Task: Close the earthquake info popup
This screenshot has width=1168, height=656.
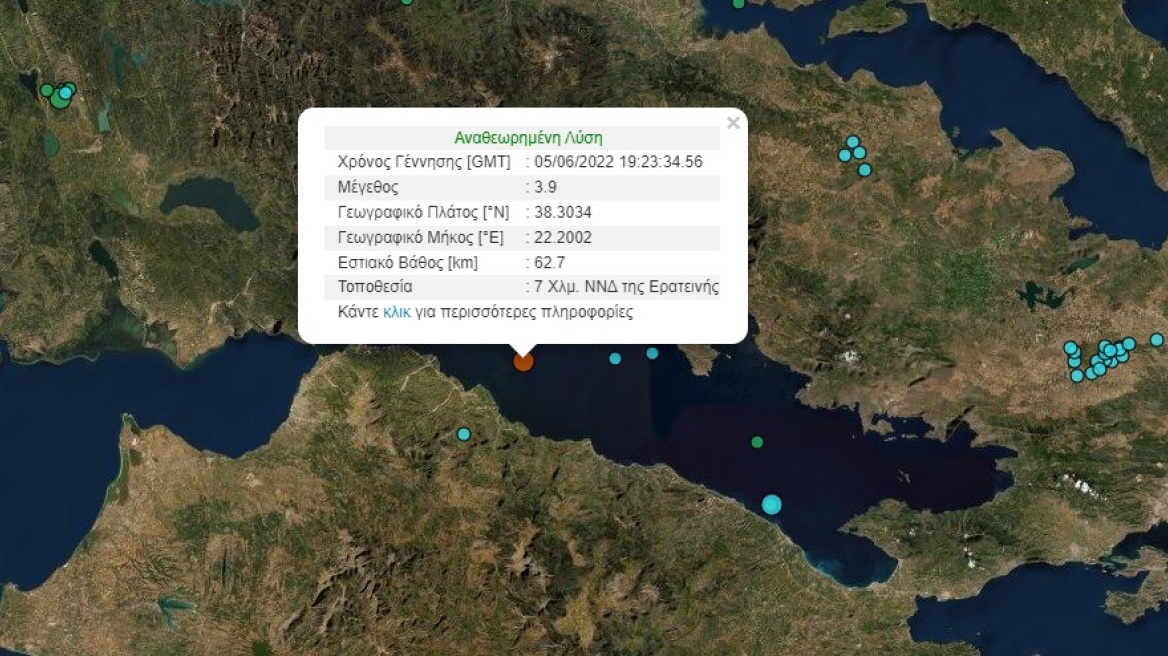Action: (733, 123)
